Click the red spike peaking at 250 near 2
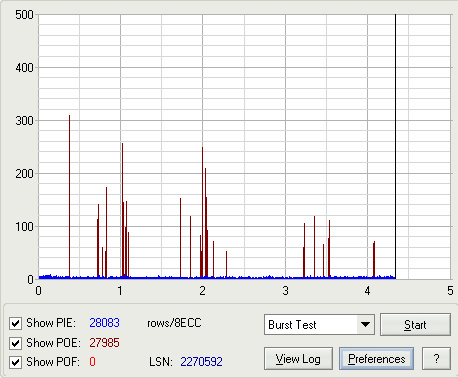Image resolution: width=458 pixels, height=378 pixels. (202, 212)
